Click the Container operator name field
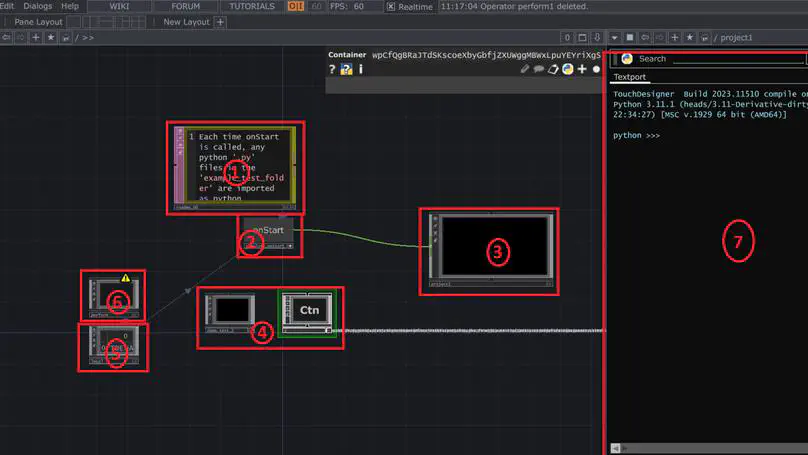The width and height of the screenshot is (808, 455). click(486, 55)
